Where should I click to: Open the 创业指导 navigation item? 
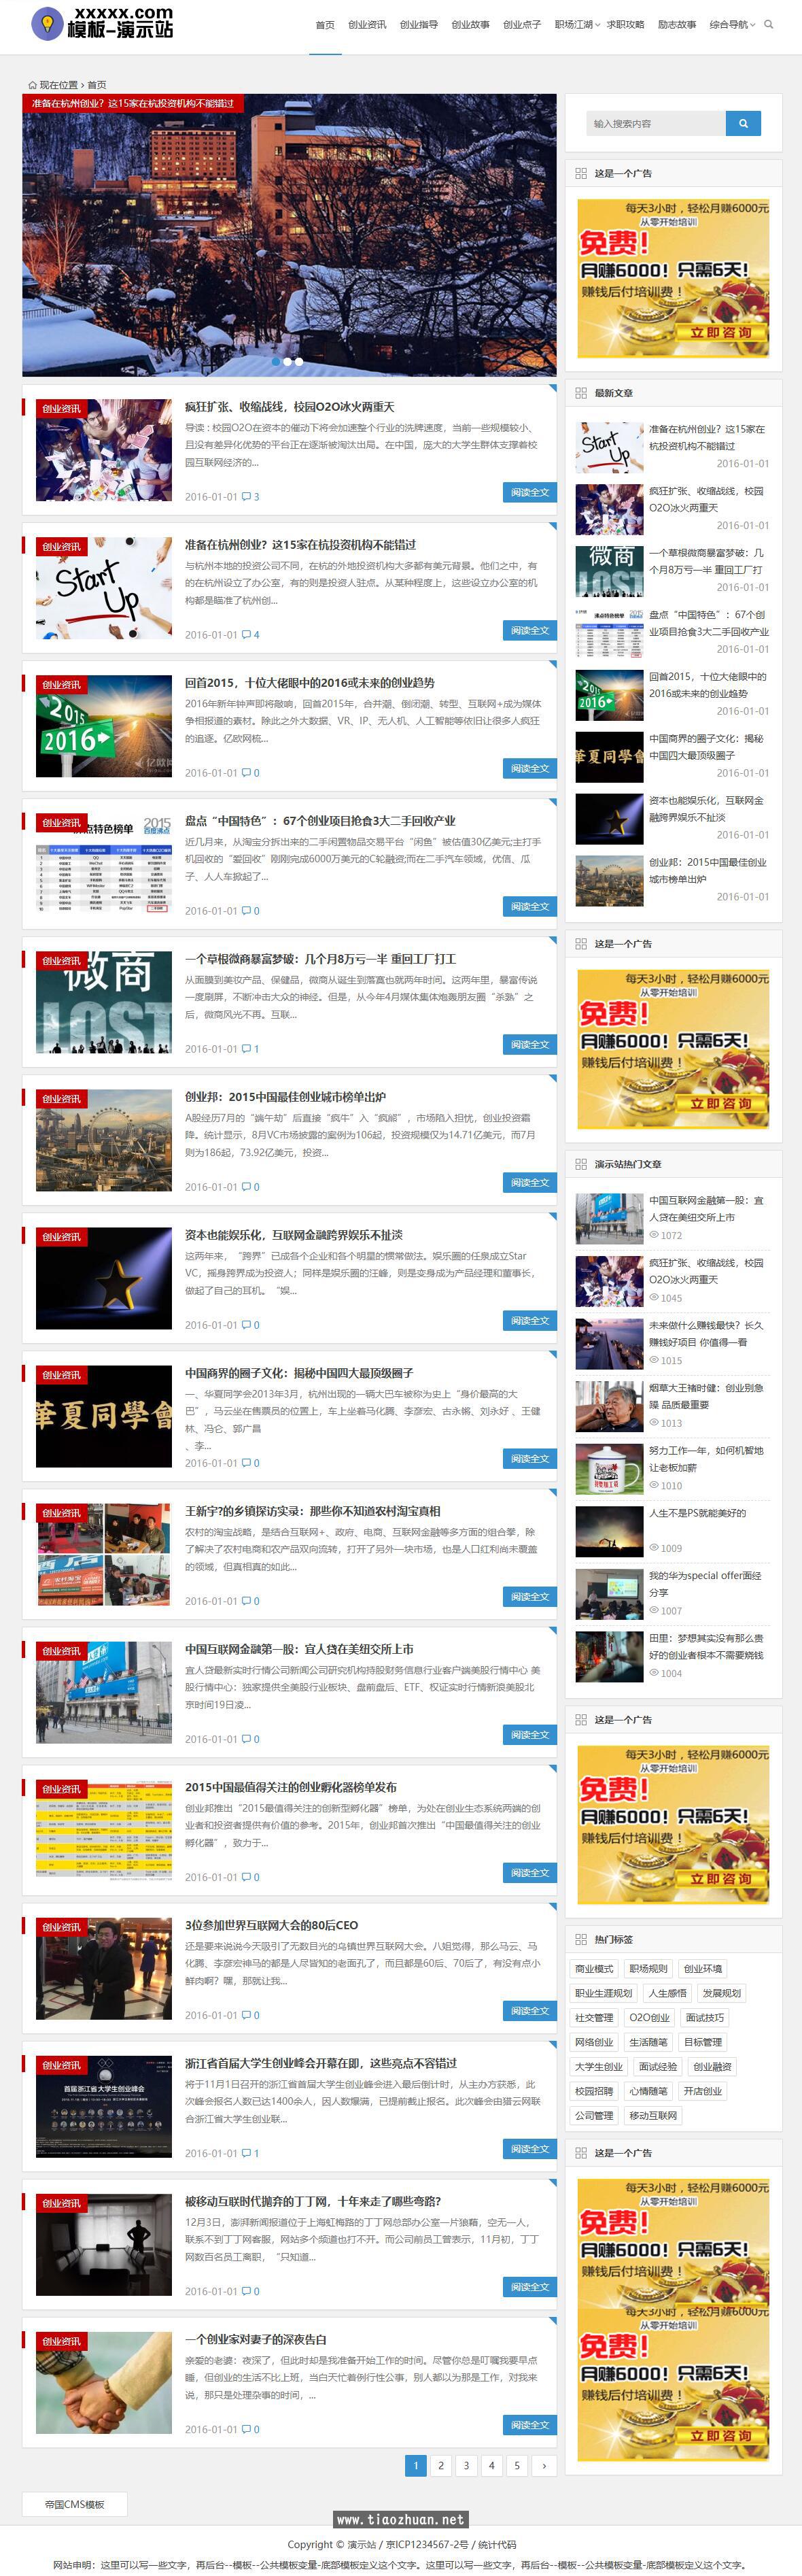point(419,24)
